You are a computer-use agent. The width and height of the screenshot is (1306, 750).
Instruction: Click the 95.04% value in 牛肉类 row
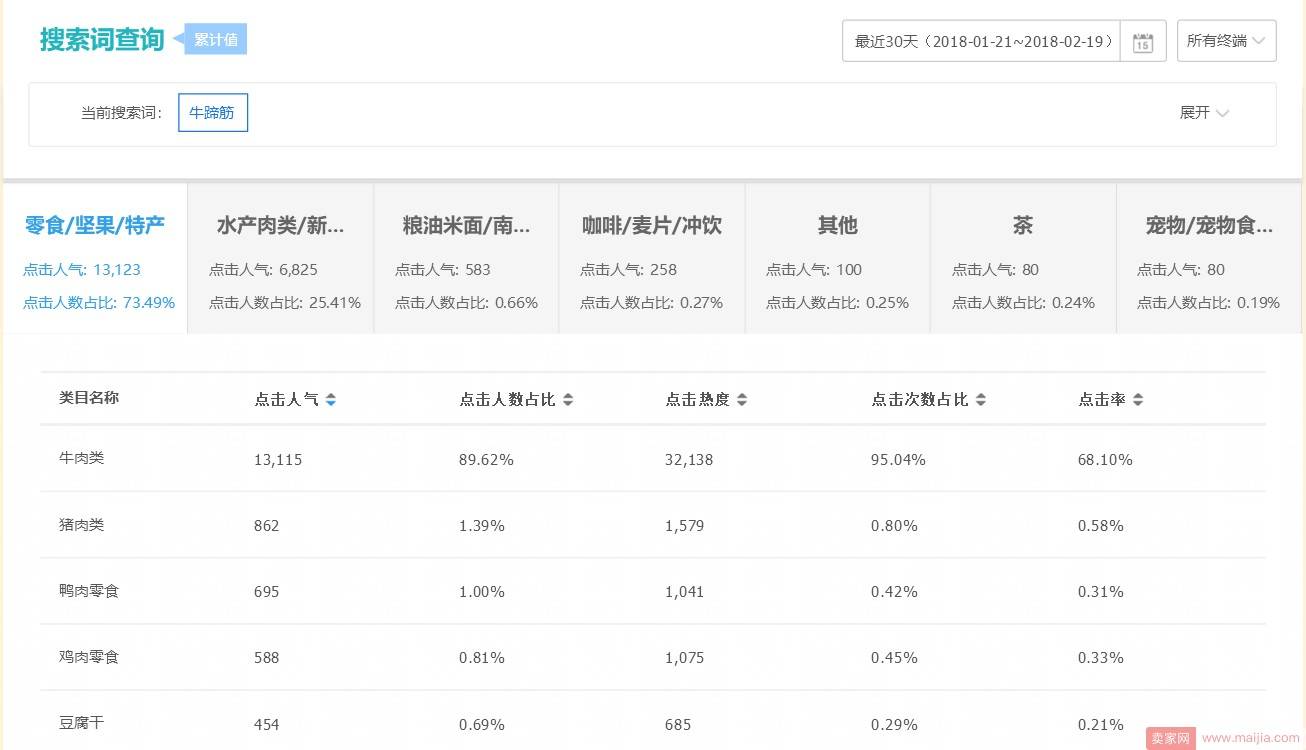(x=898, y=460)
